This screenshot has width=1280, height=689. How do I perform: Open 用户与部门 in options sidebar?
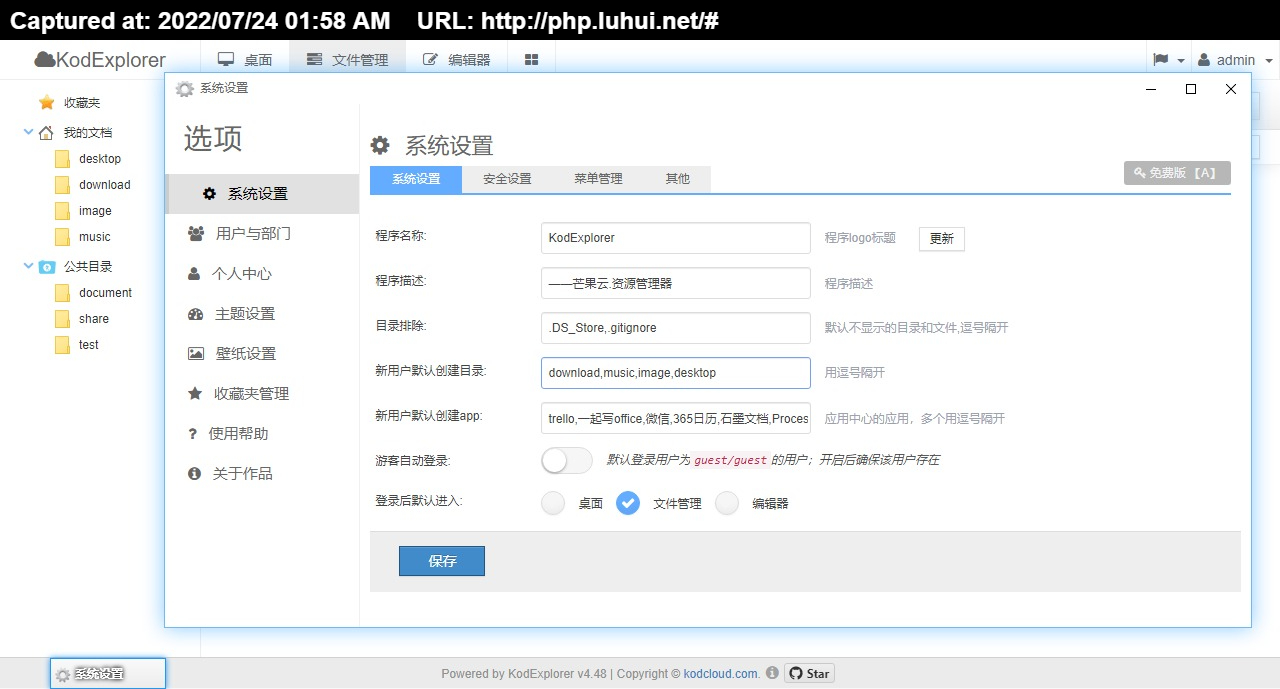click(x=262, y=234)
